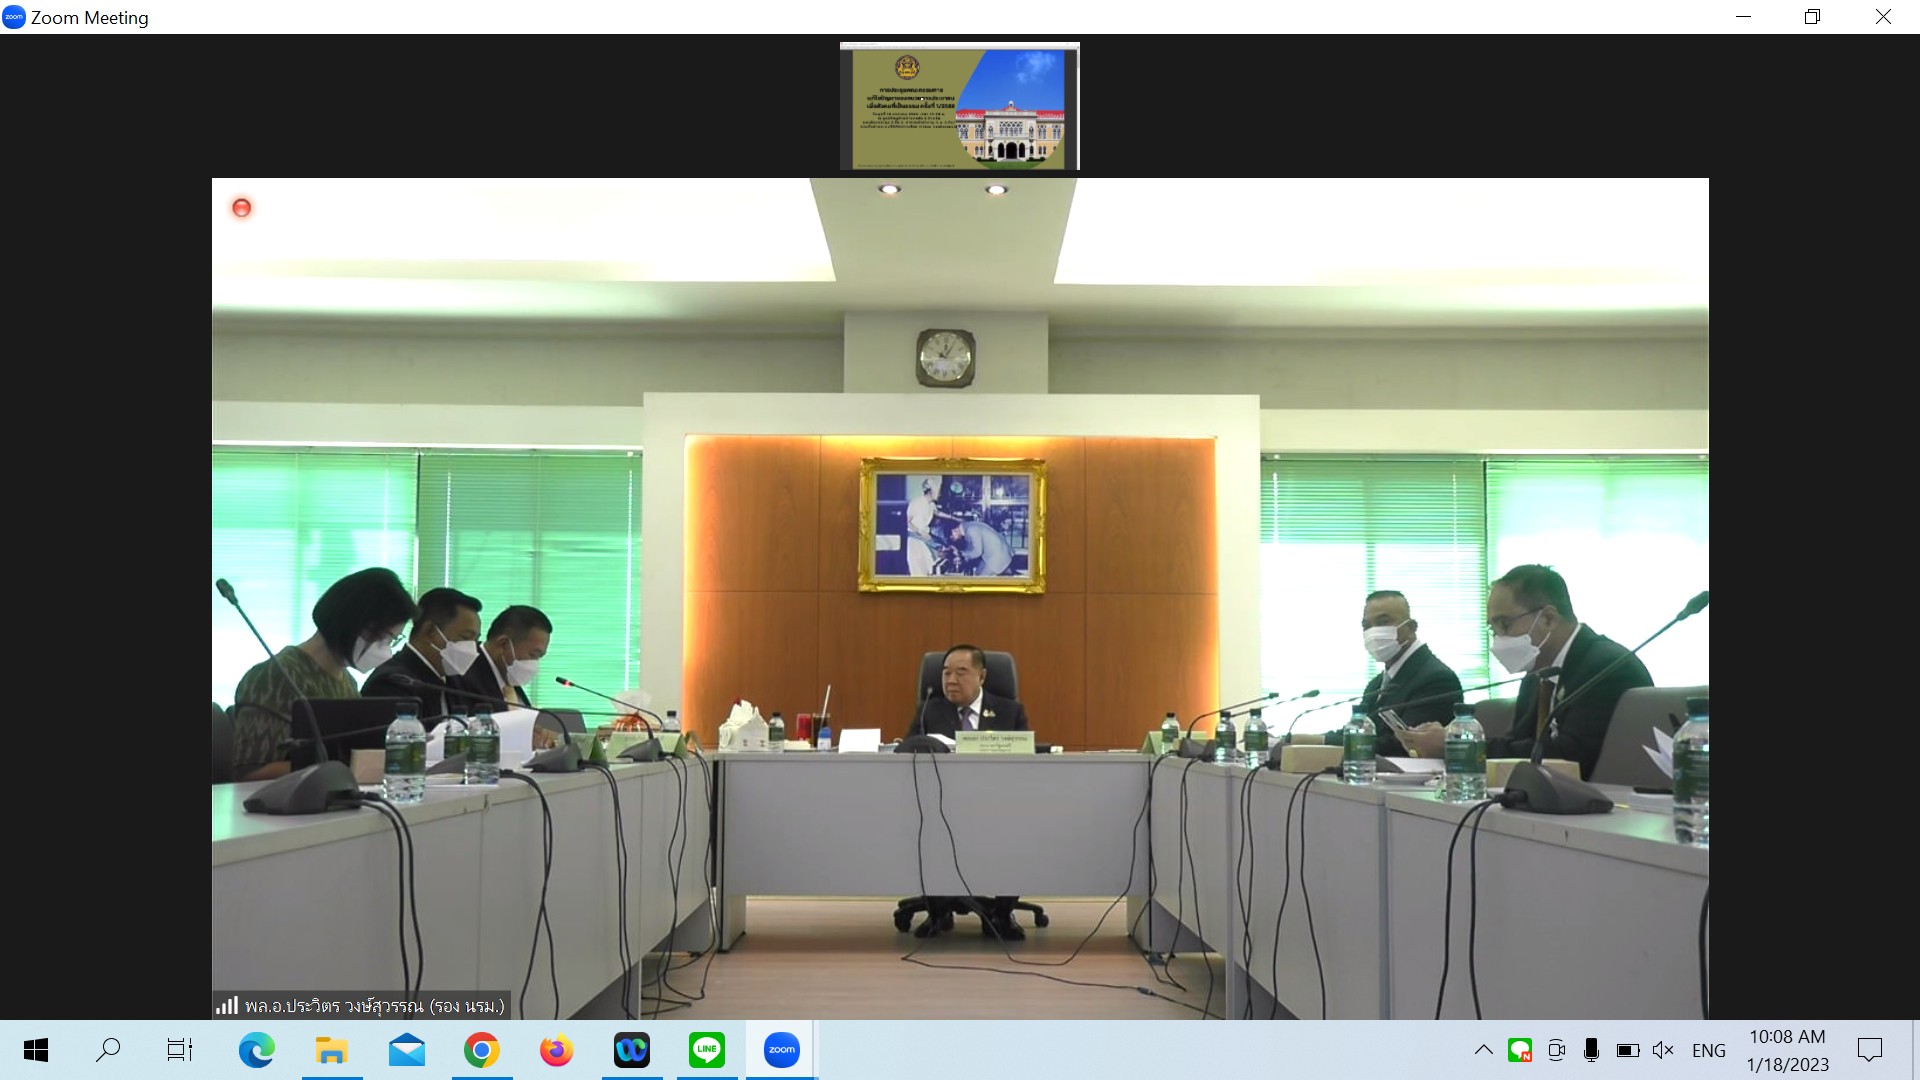This screenshot has height=1080, width=1920.
Task: Launch Google Chrome from taskbar
Action: click(481, 1050)
